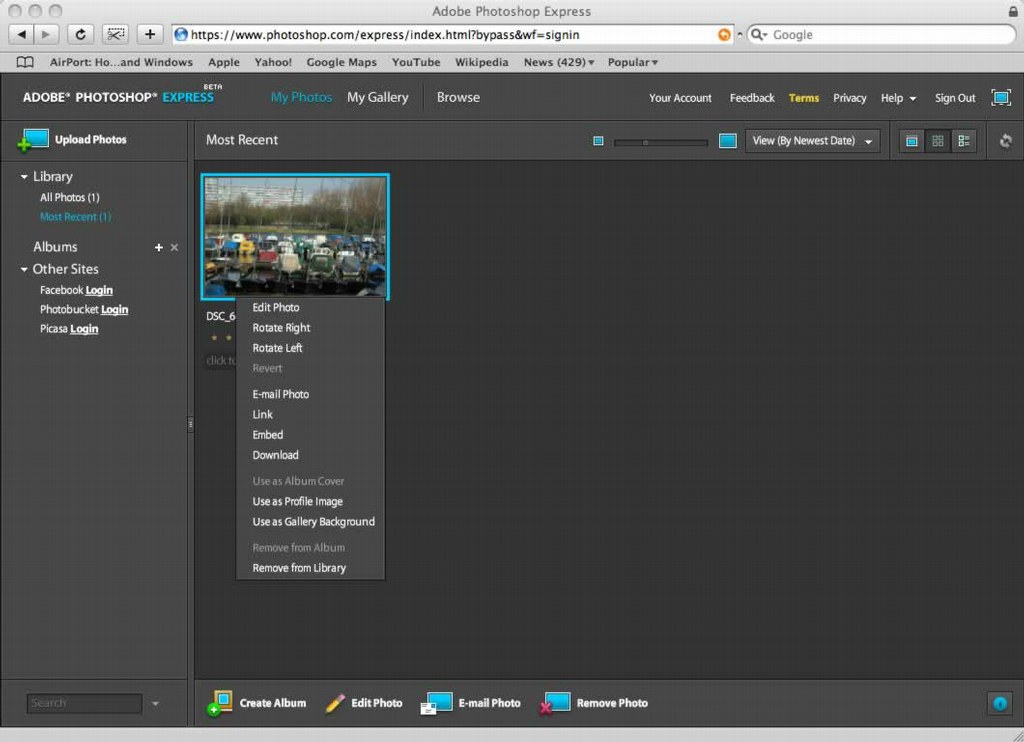Open the blue info button at bottom right
1024x742 pixels.
click(x=999, y=703)
